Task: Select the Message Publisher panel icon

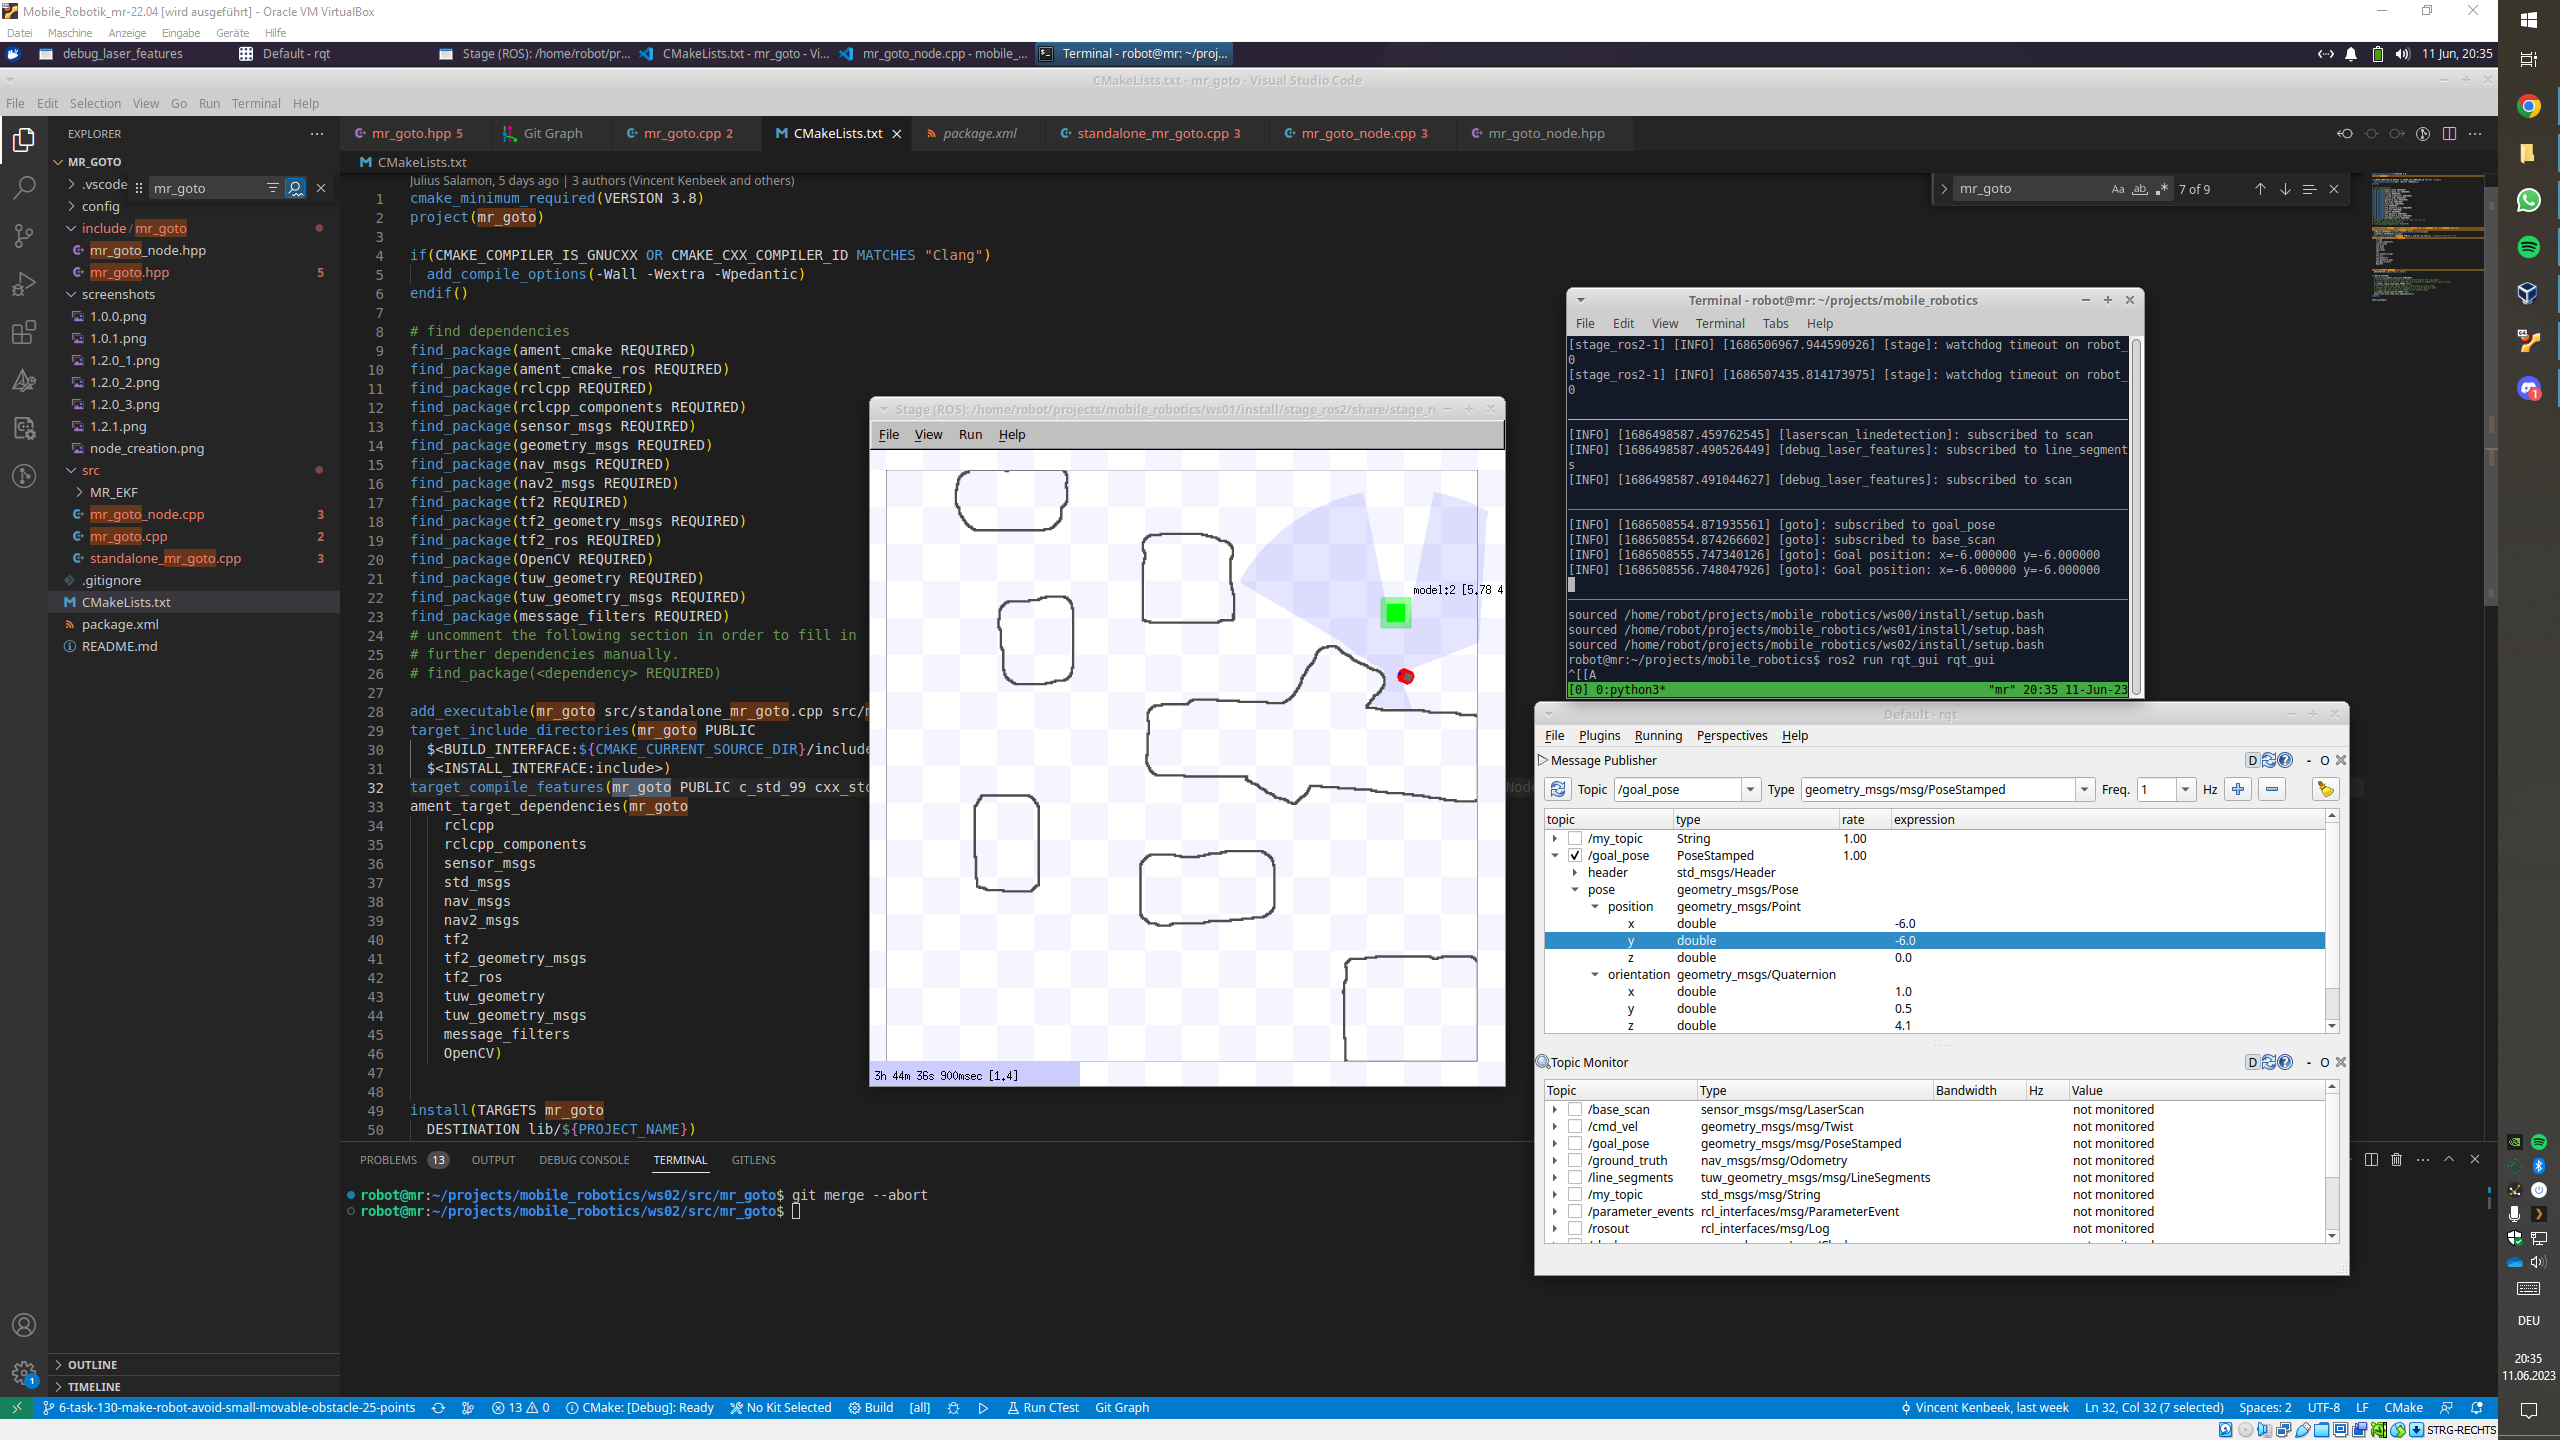Action: (1545, 760)
